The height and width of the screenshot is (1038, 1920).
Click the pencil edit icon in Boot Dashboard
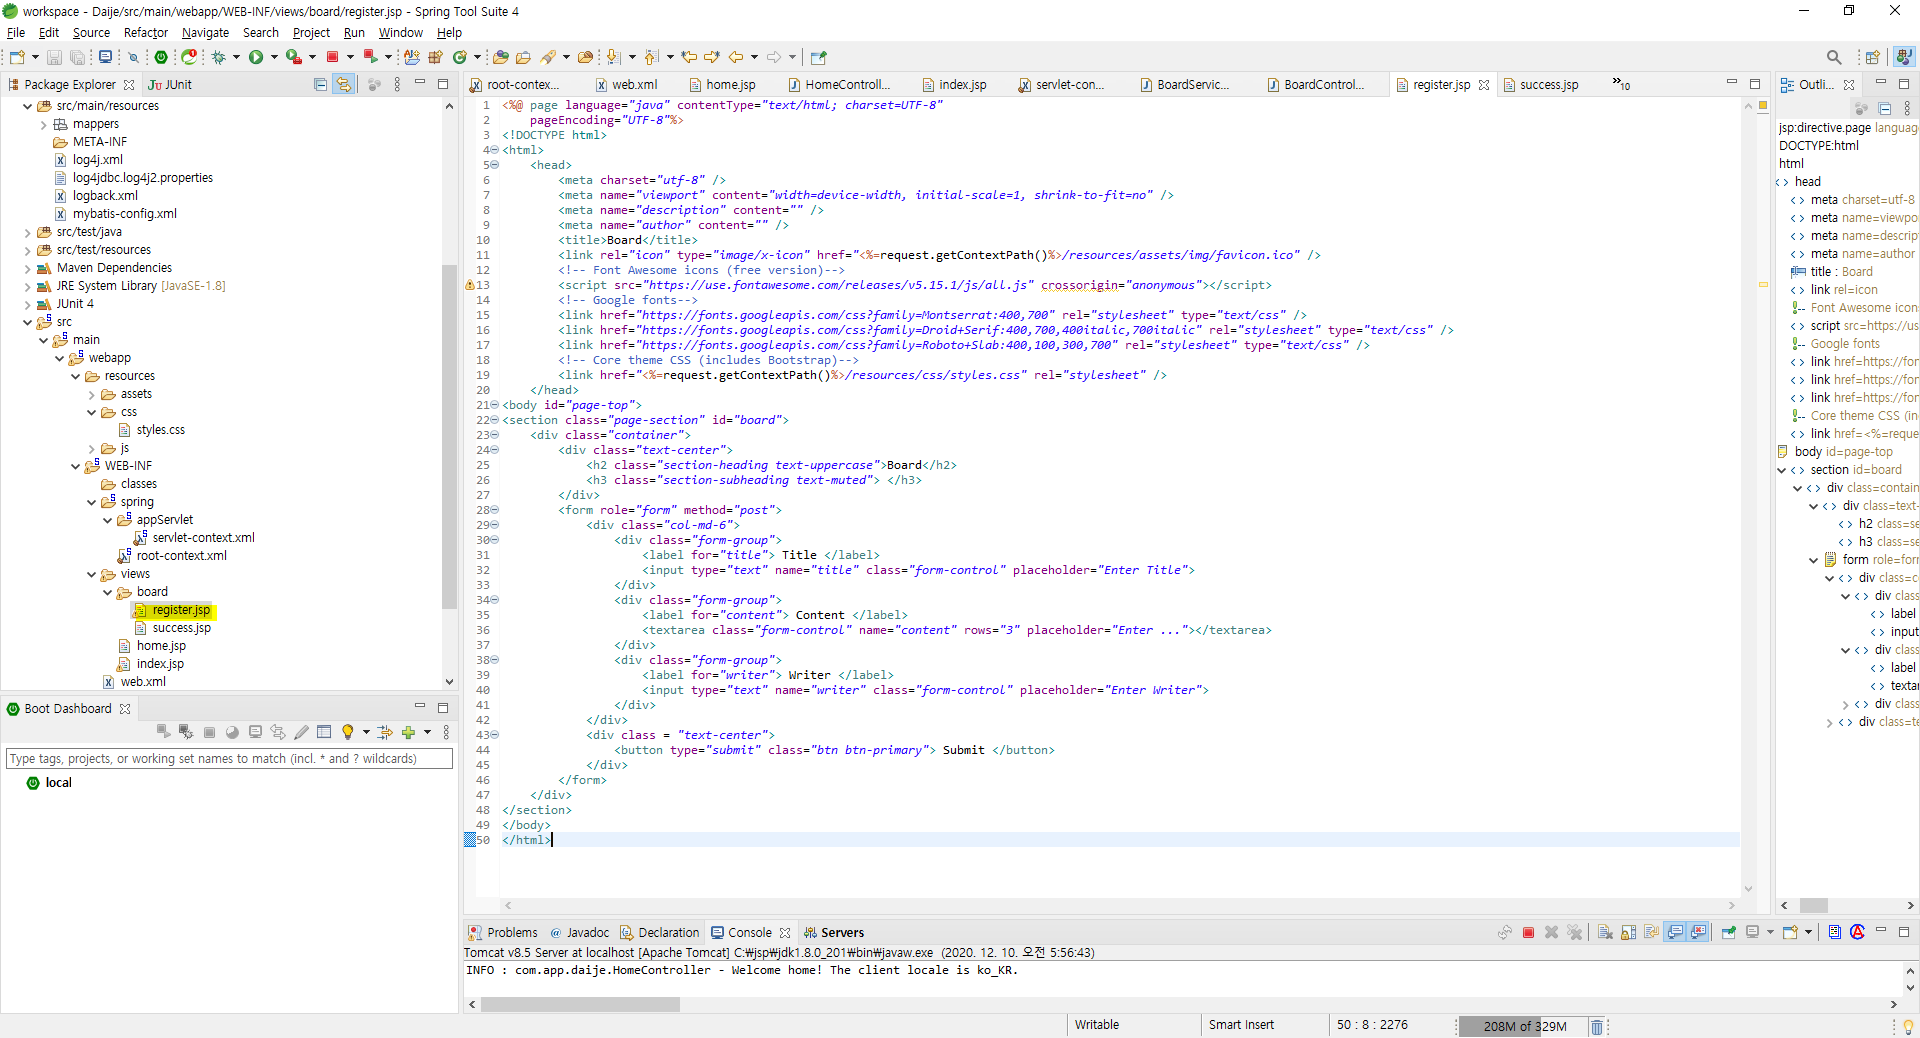[x=301, y=732]
